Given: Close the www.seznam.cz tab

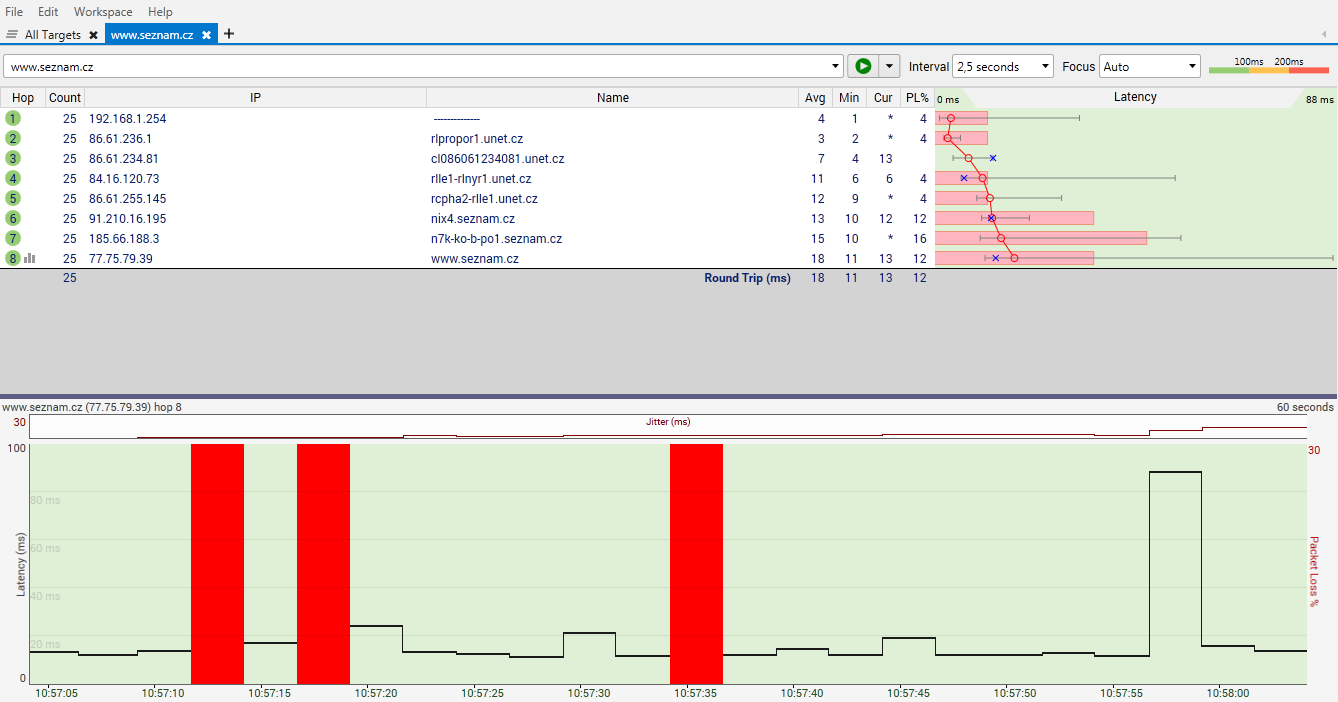Looking at the screenshot, I should (x=206, y=35).
